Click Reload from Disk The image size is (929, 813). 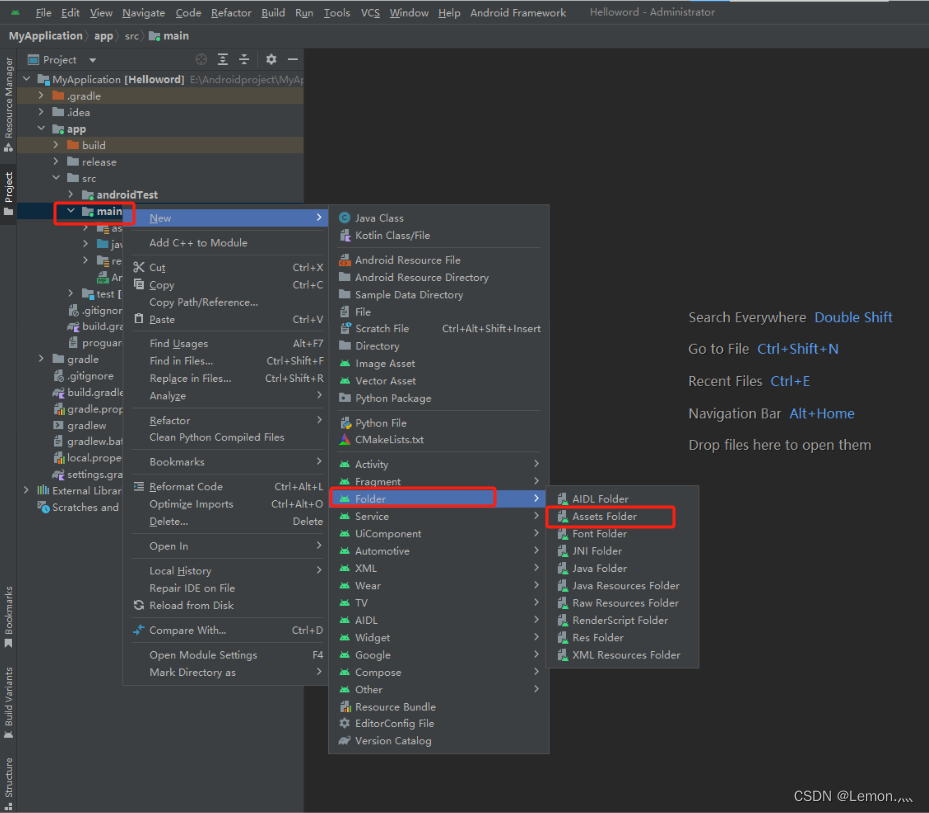[228, 606]
